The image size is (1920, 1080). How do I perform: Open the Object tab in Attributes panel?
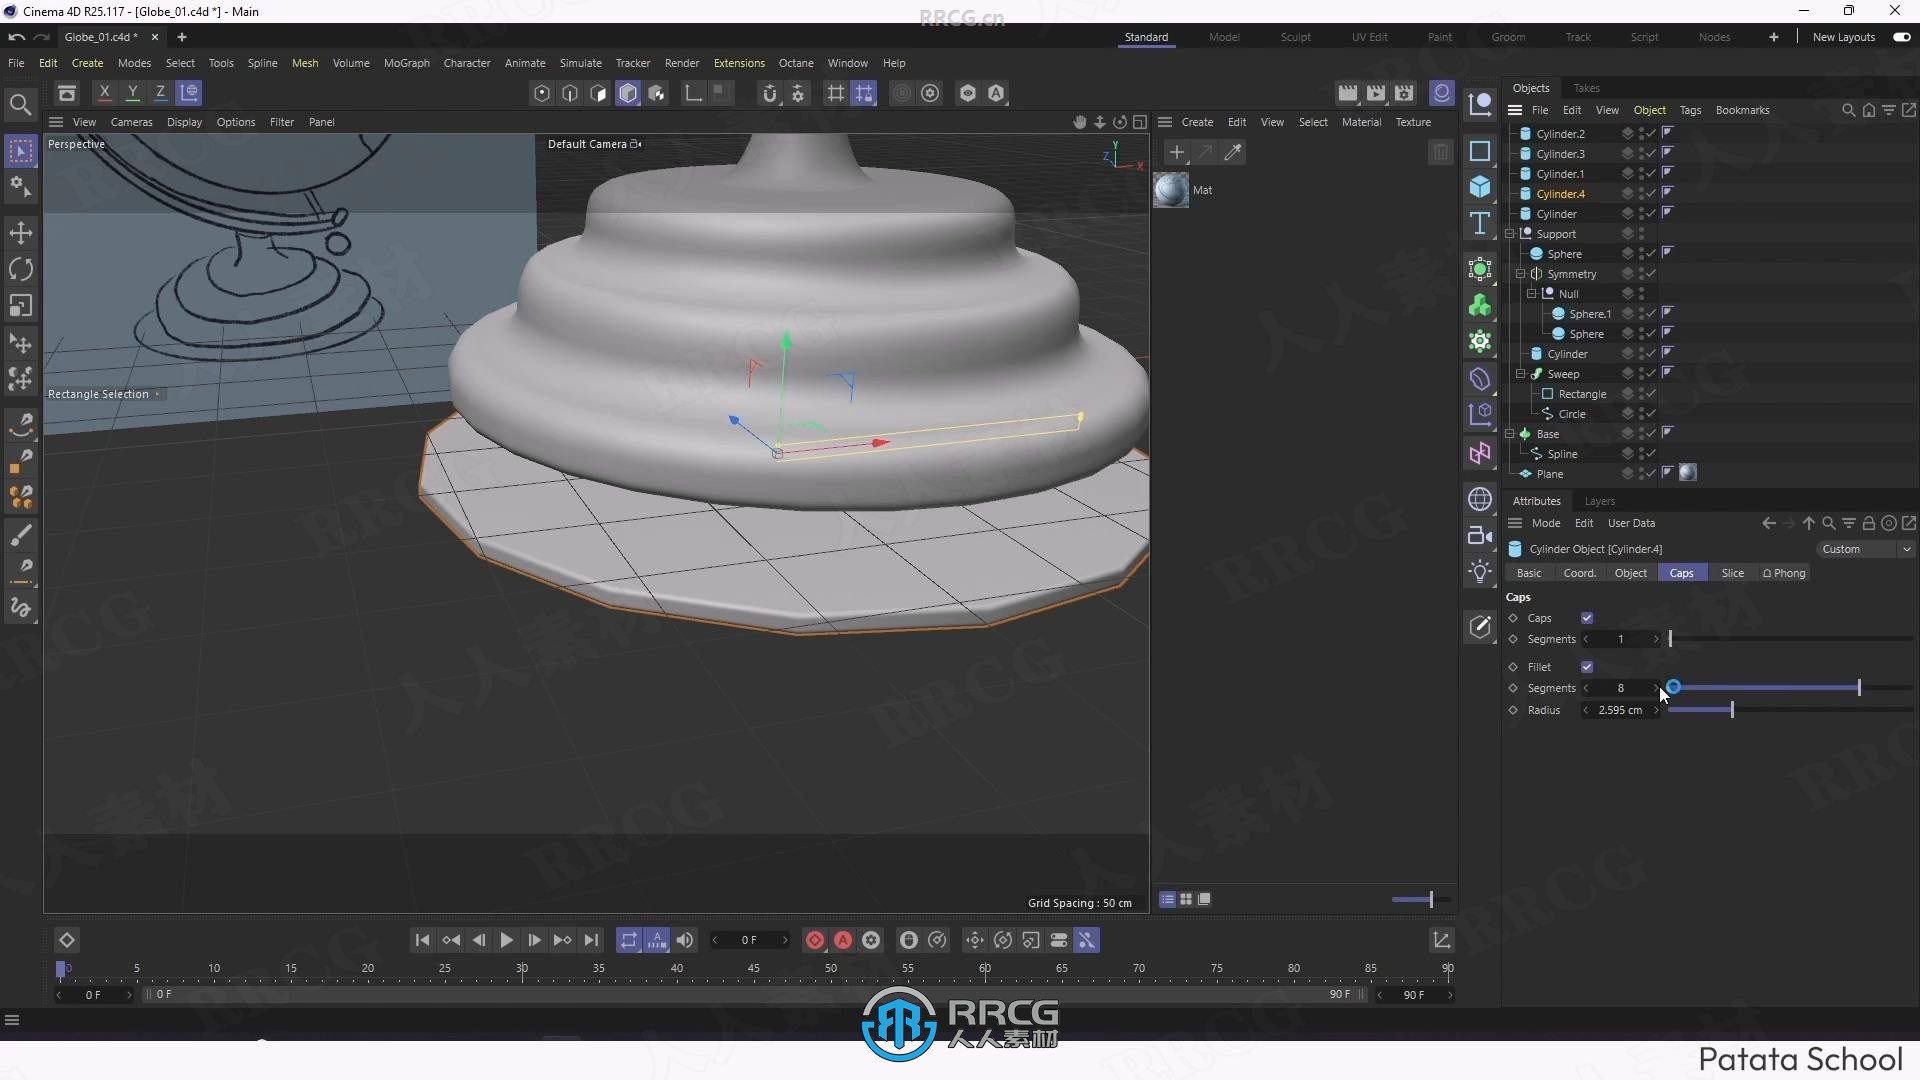pyautogui.click(x=1631, y=572)
